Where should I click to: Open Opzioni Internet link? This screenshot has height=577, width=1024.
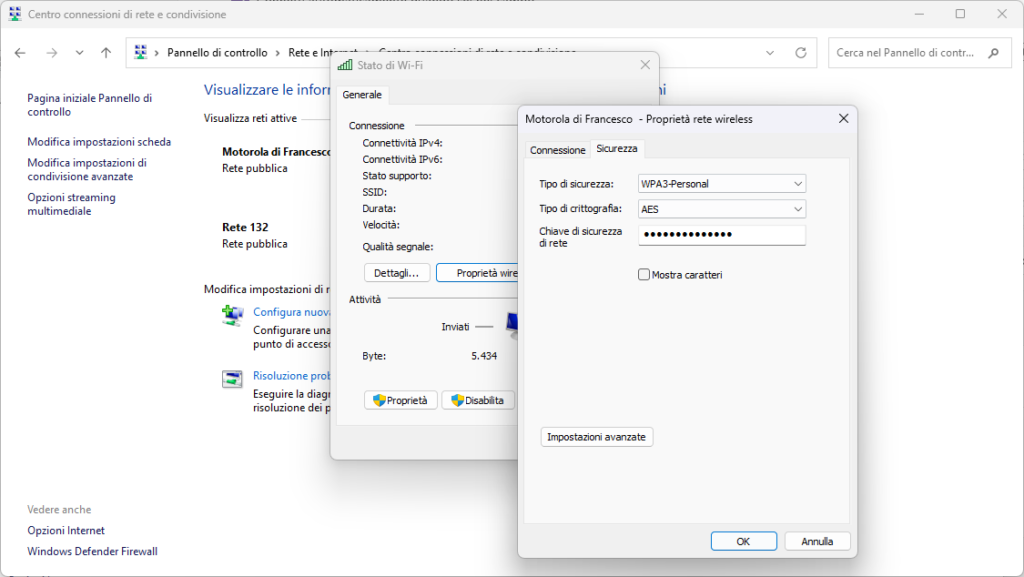[x=66, y=531]
